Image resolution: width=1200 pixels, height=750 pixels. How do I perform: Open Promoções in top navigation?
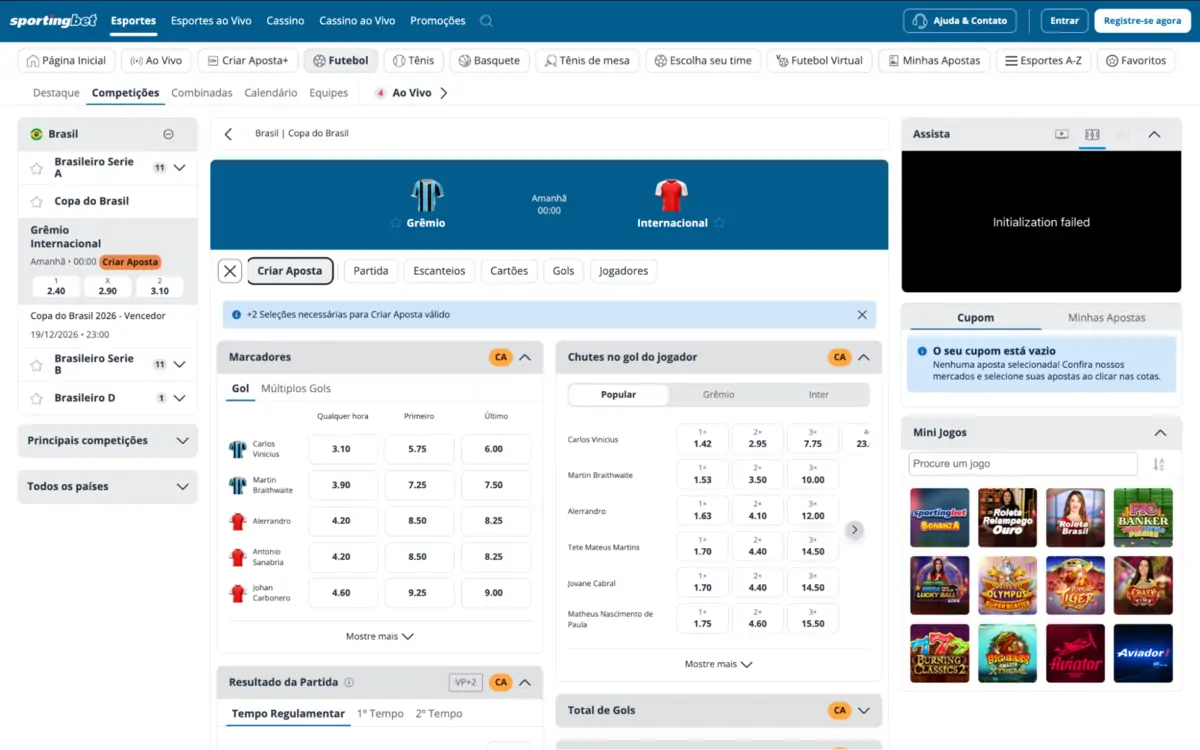pos(438,20)
